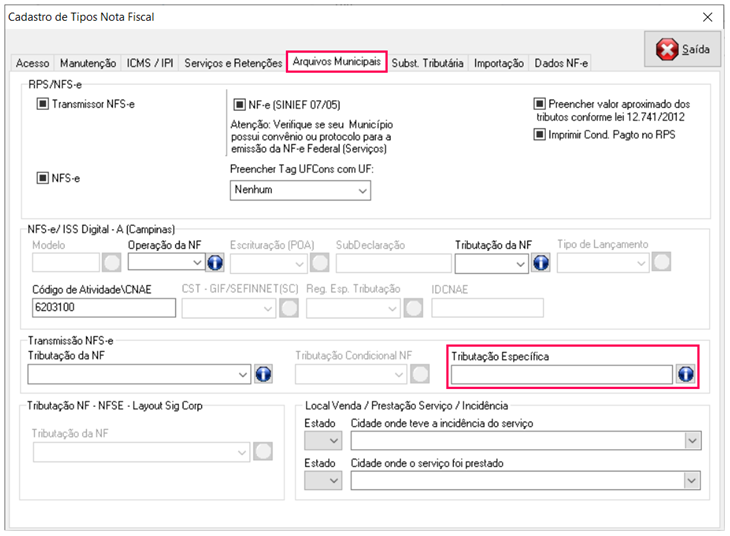Toggle the NF-e (SINIEF 07/05) checkbox
This screenshot has width=730, height=536.
tap(239, 103)
